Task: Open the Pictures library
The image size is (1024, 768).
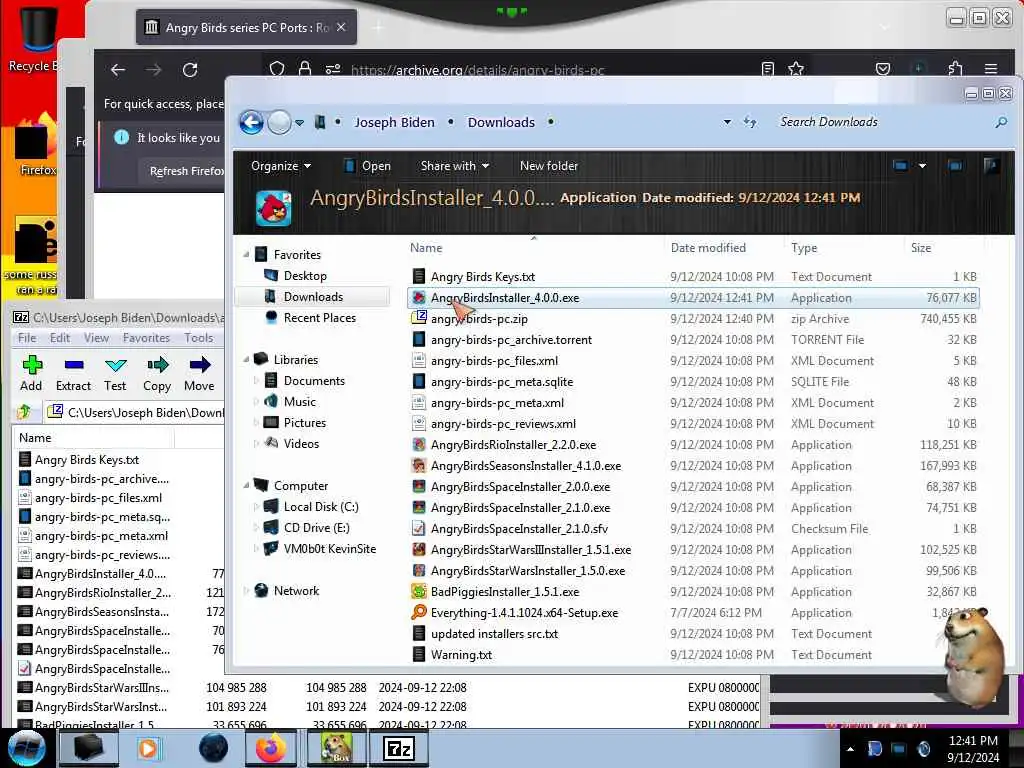Action: [304, 423]
